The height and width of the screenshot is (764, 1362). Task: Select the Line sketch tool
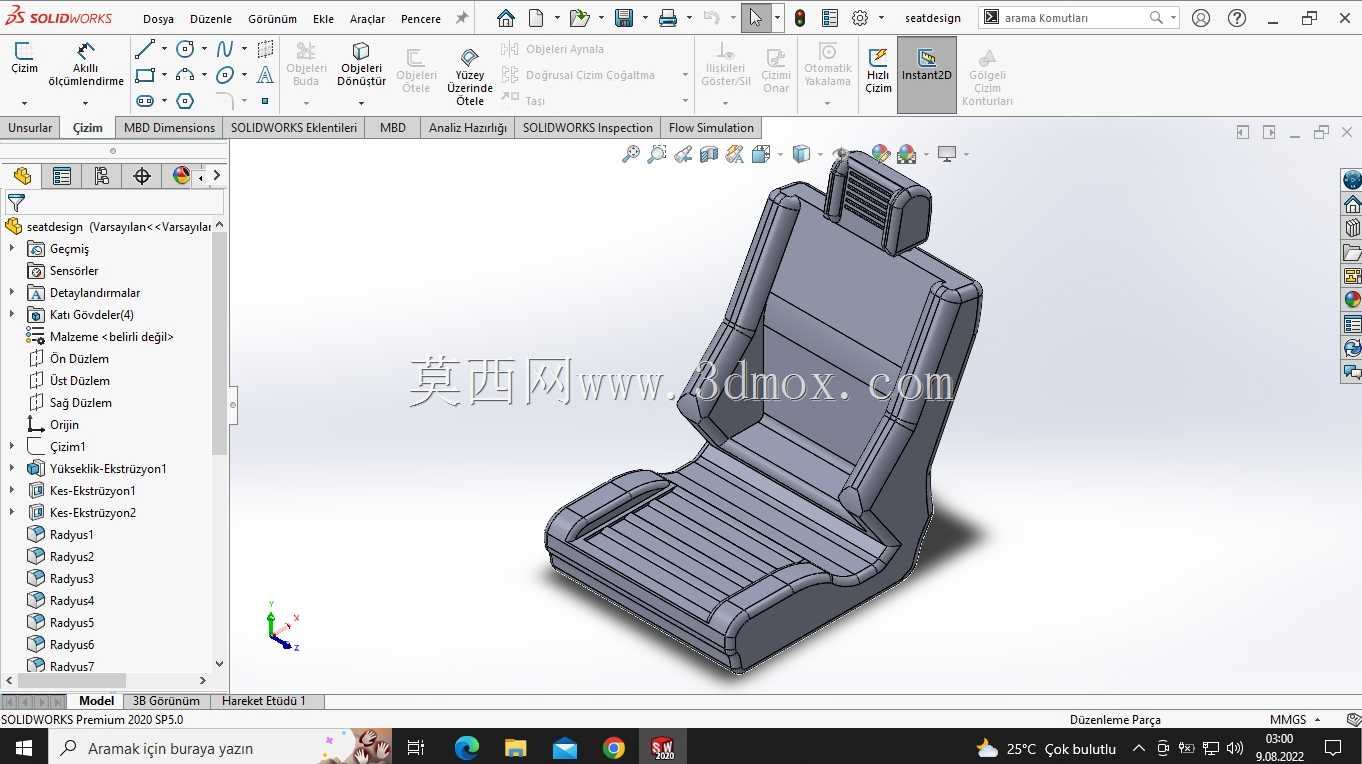pos(145,49)
